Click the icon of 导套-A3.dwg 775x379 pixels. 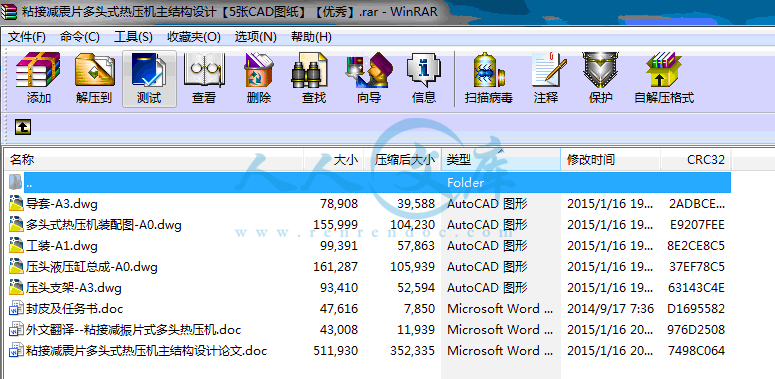click(x=16, y=203)
